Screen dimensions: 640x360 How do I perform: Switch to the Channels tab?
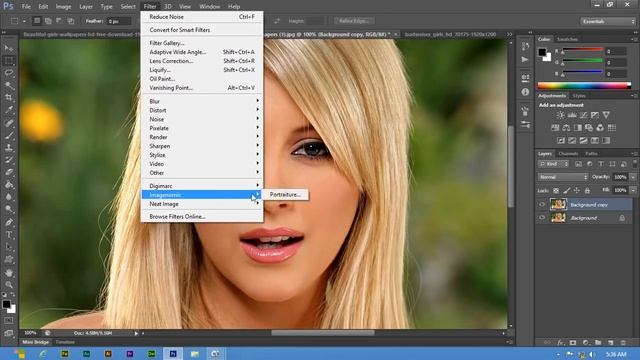(x=568, y=153)
